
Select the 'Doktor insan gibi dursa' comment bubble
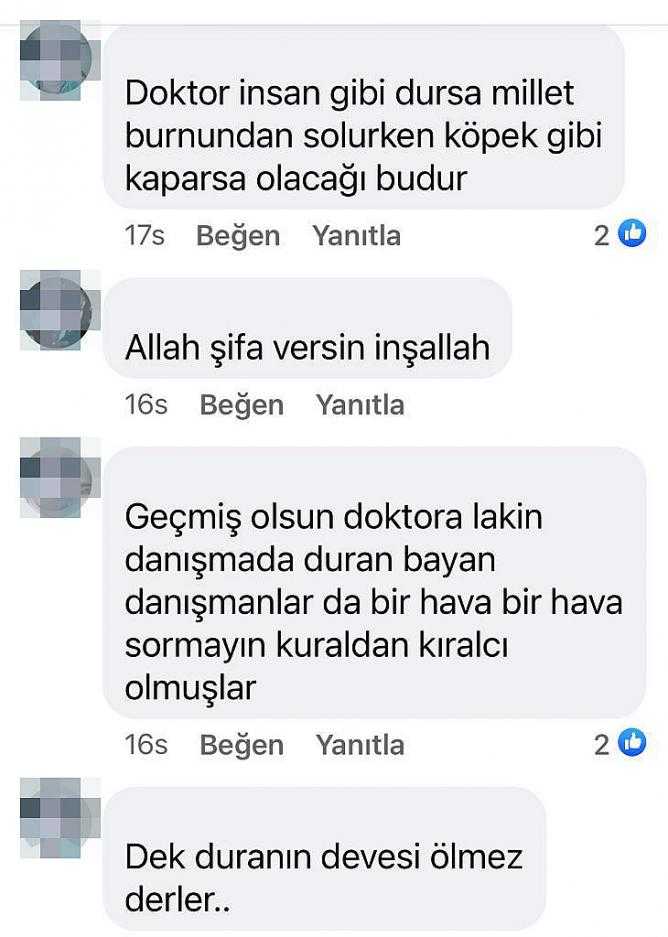tap(364, 118)
